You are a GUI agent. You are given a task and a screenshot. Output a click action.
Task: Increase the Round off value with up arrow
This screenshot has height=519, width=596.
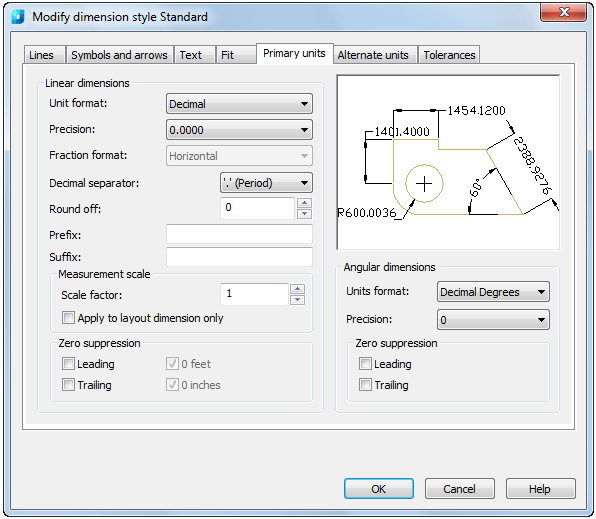[304, 203]
